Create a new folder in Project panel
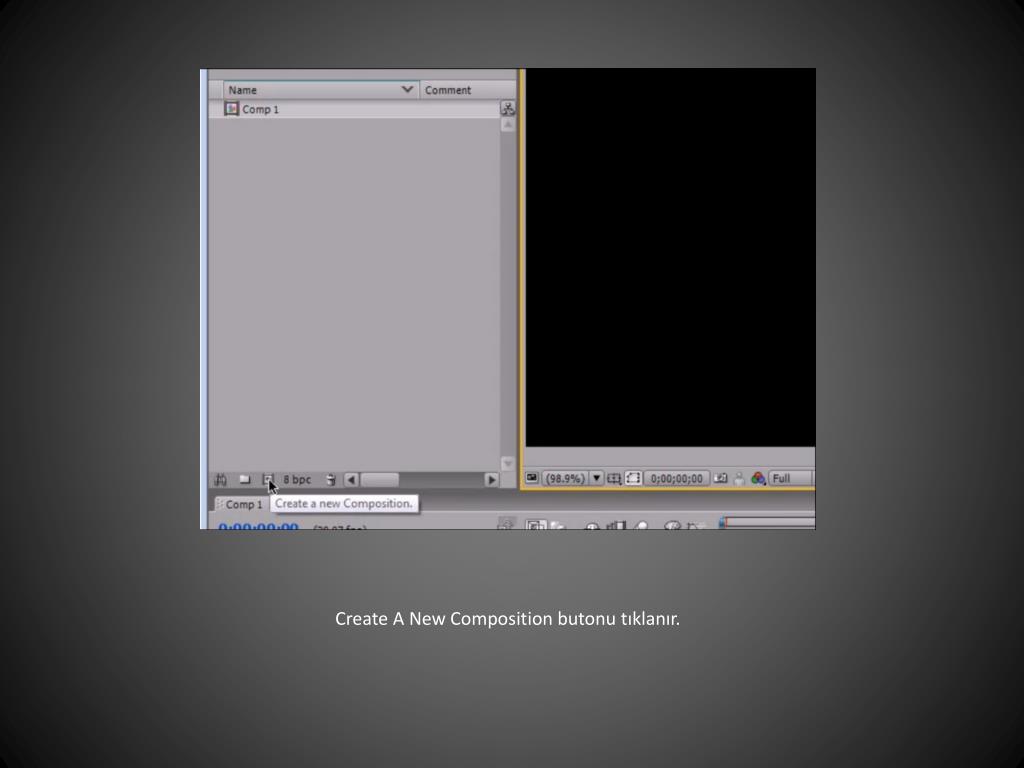 coord(245,479)
